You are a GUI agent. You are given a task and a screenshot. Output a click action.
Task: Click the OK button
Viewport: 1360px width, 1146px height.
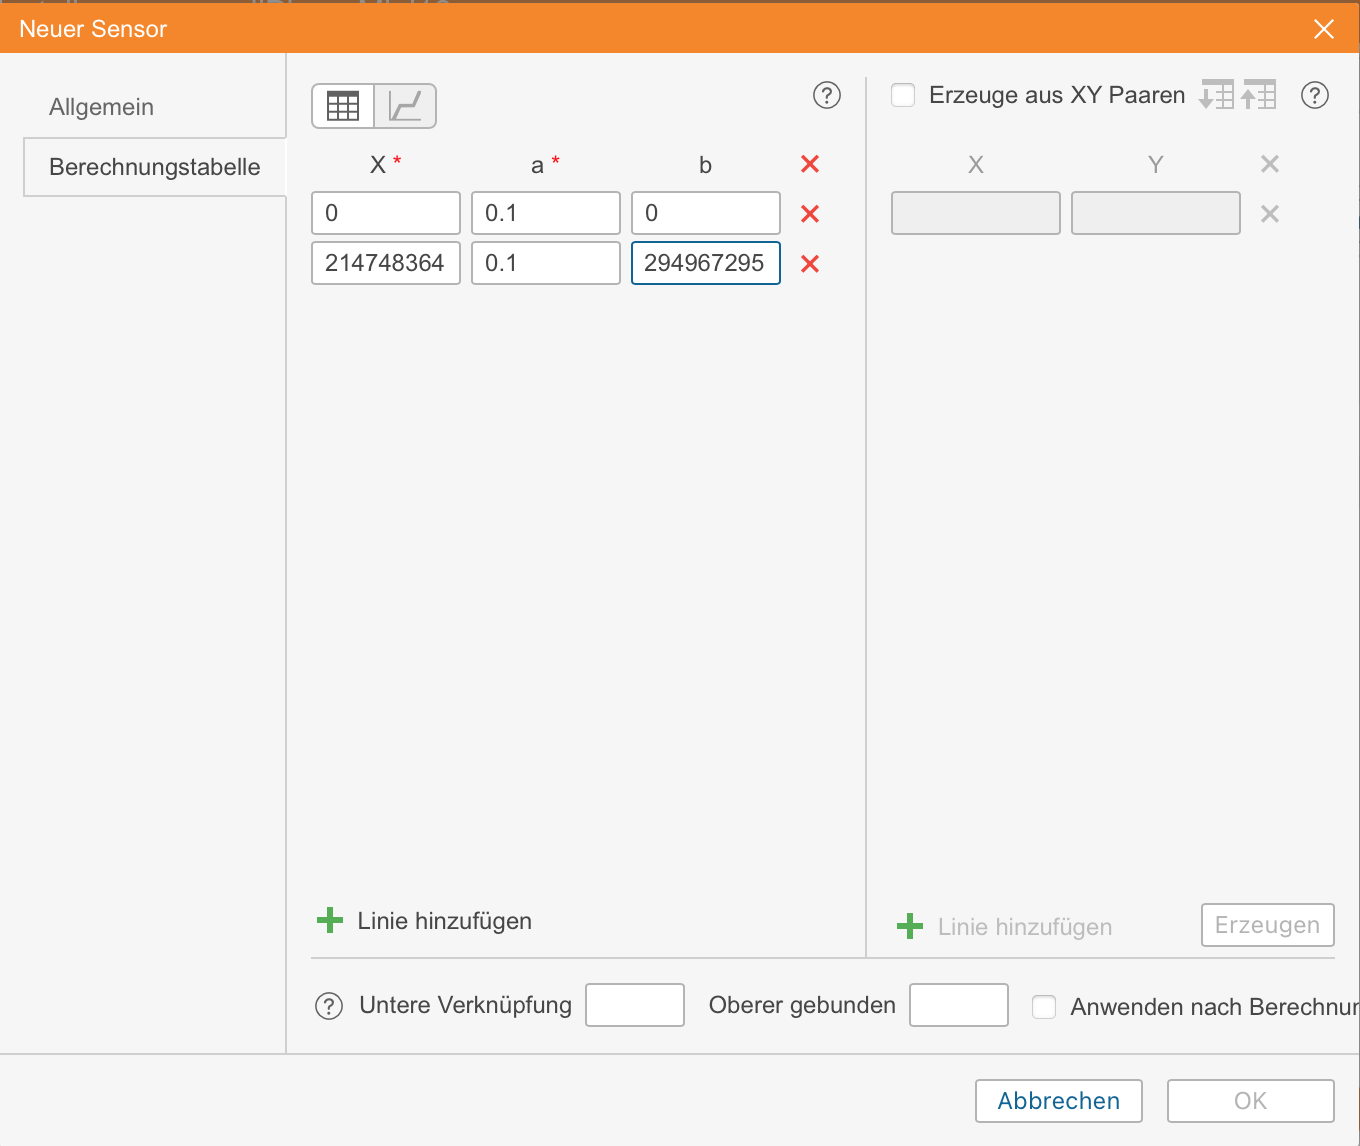[x=1250, y=1101]
